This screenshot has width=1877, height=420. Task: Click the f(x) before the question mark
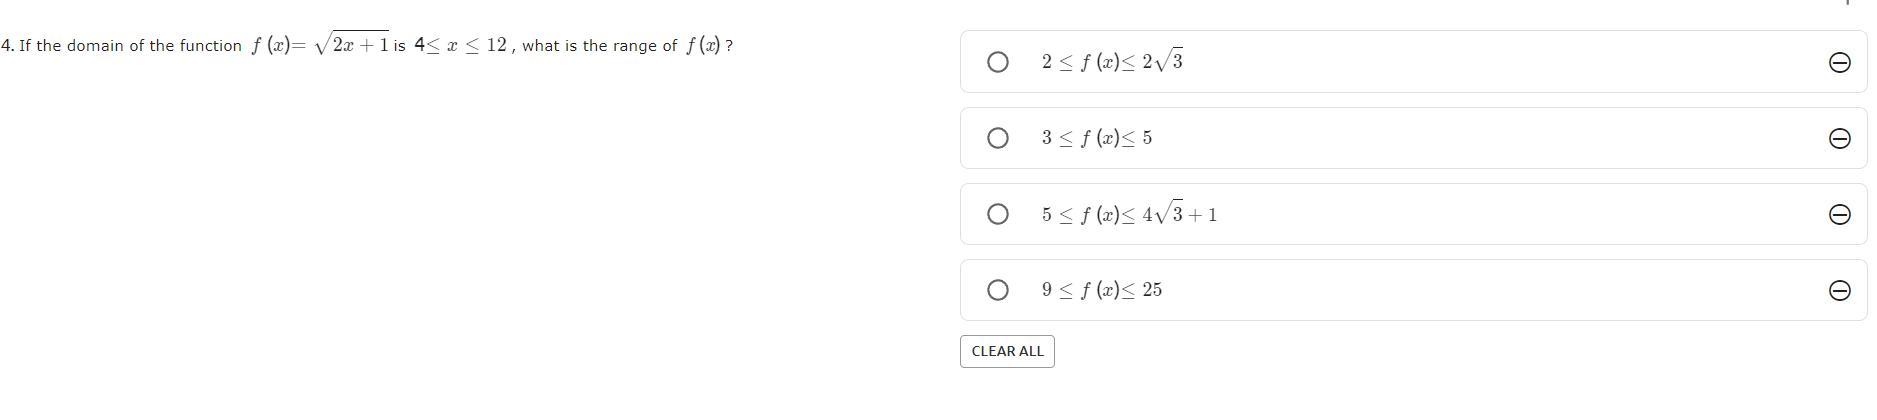tap(703, 46)
